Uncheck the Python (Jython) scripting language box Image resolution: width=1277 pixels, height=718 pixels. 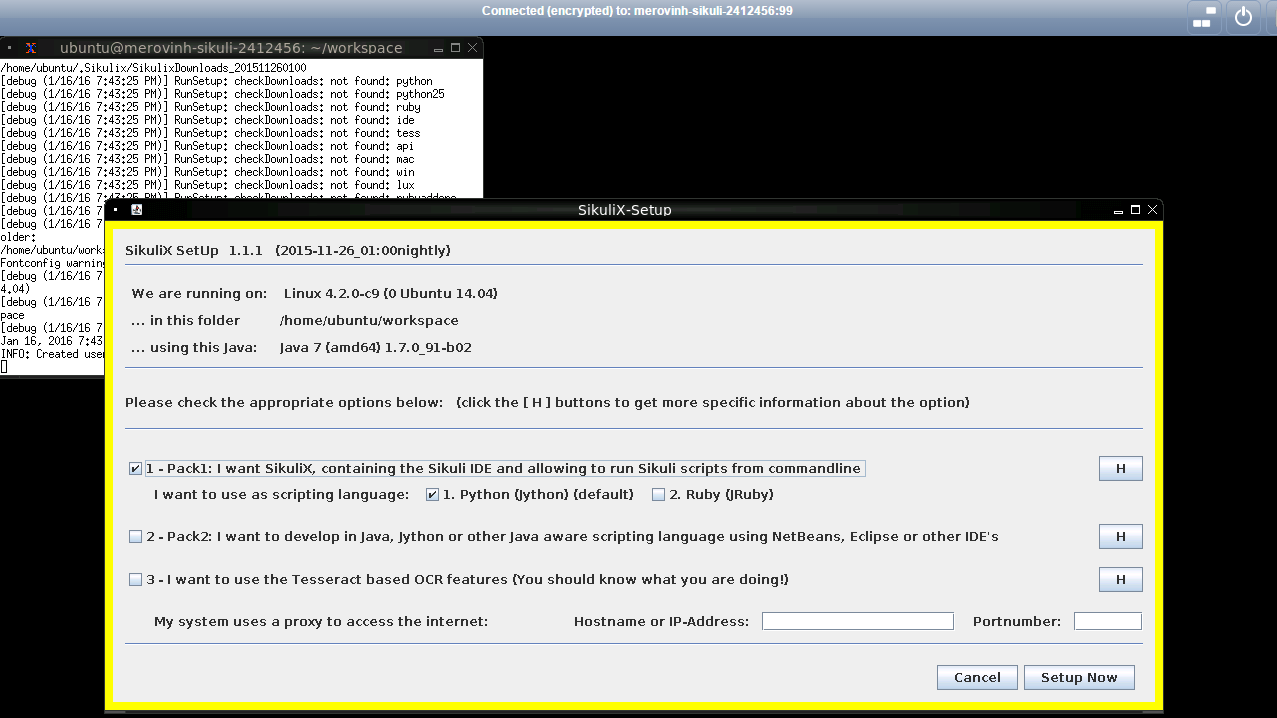pyautogui.click(x=432, y=494)
